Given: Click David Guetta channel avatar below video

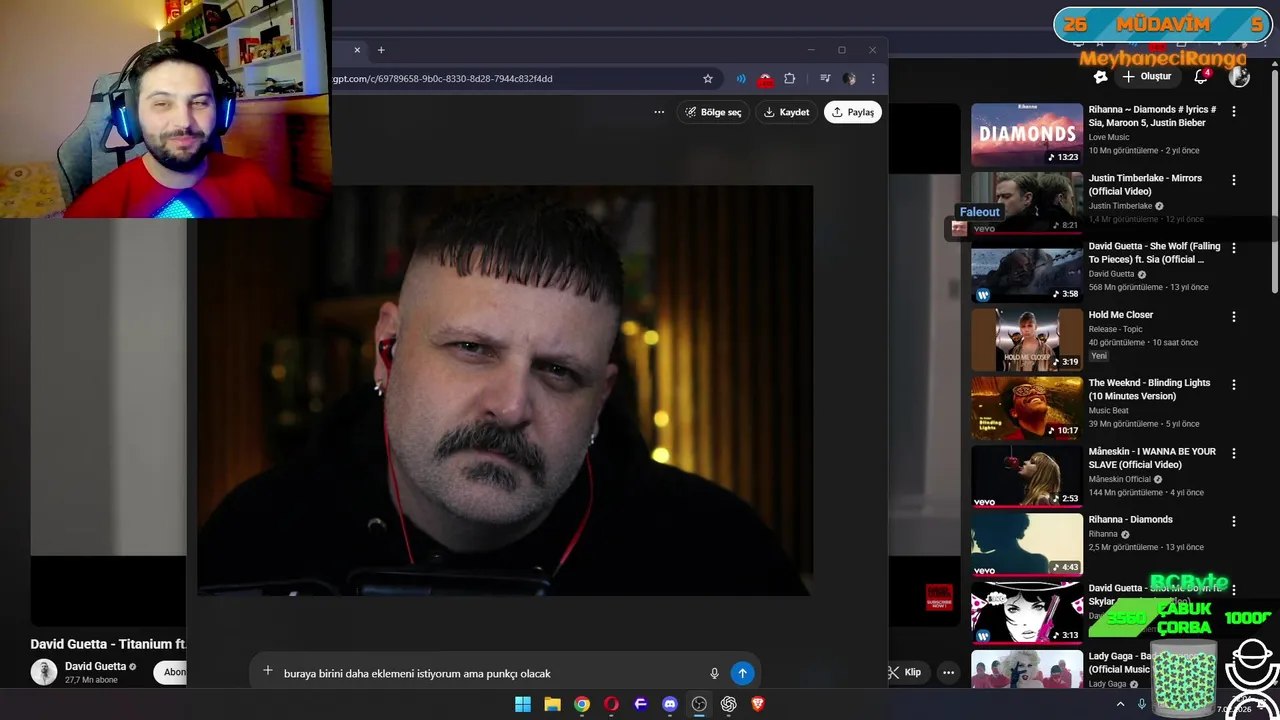Looking at the screenshot, I should pos(44,672).
